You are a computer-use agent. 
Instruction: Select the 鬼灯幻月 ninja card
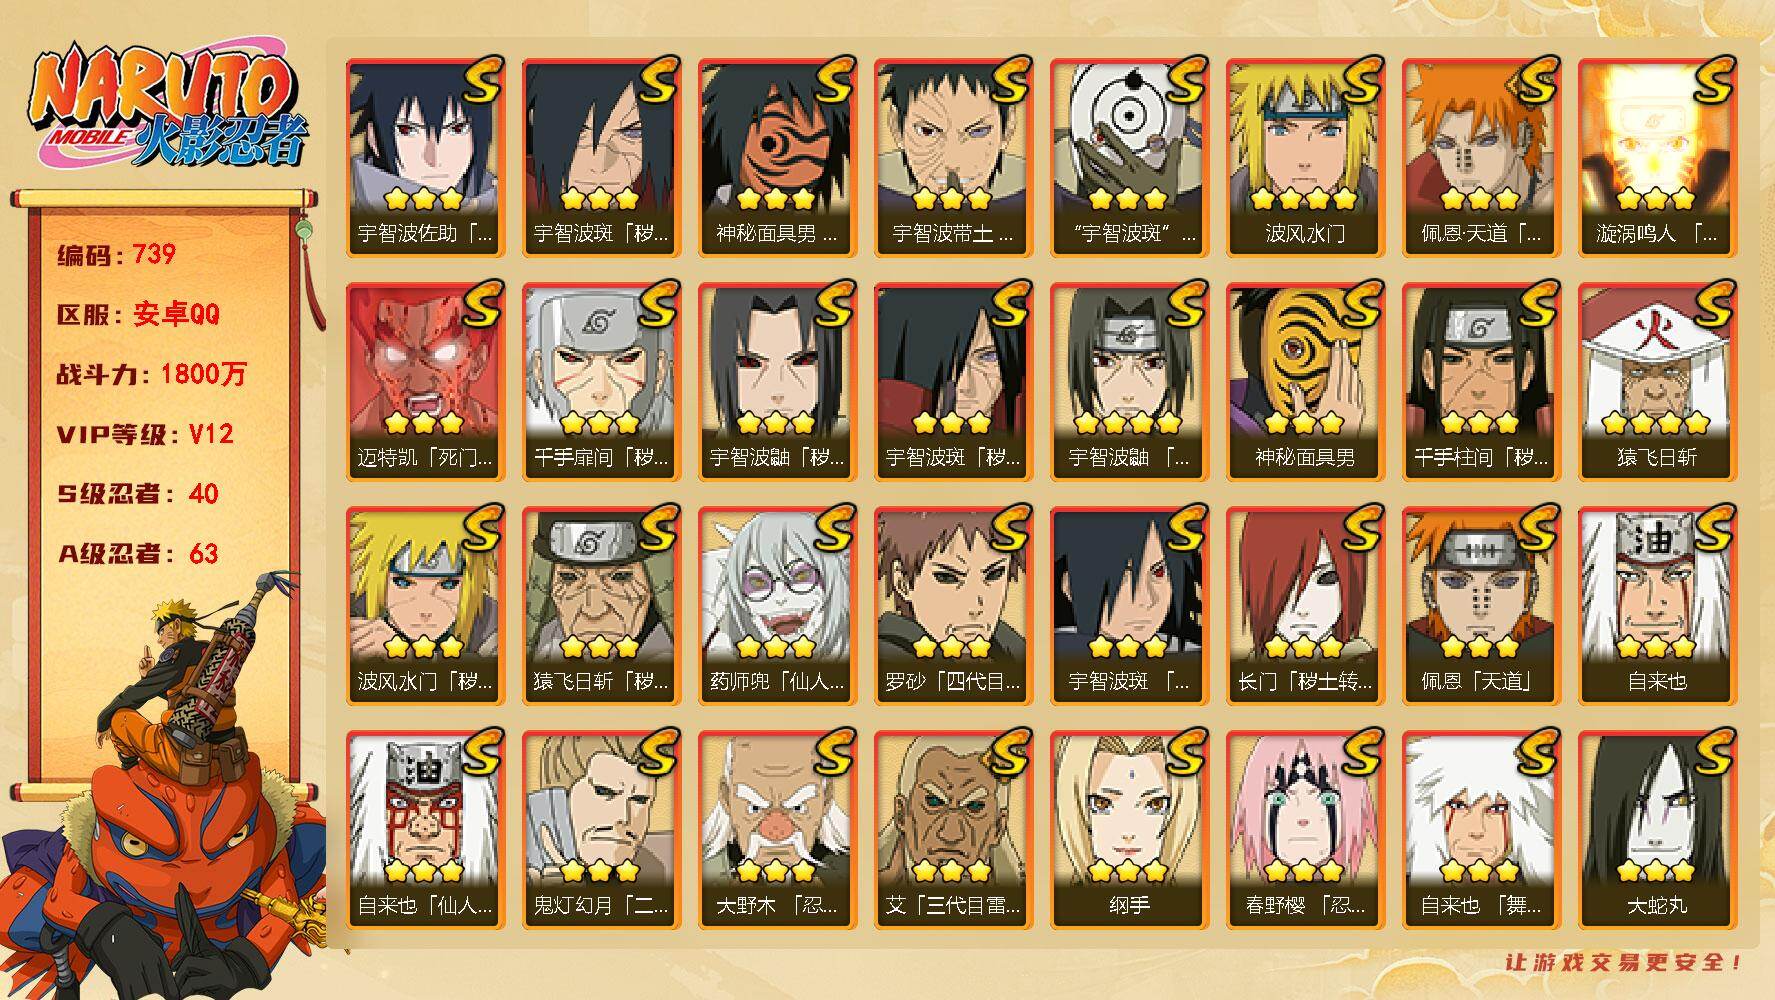601,830
